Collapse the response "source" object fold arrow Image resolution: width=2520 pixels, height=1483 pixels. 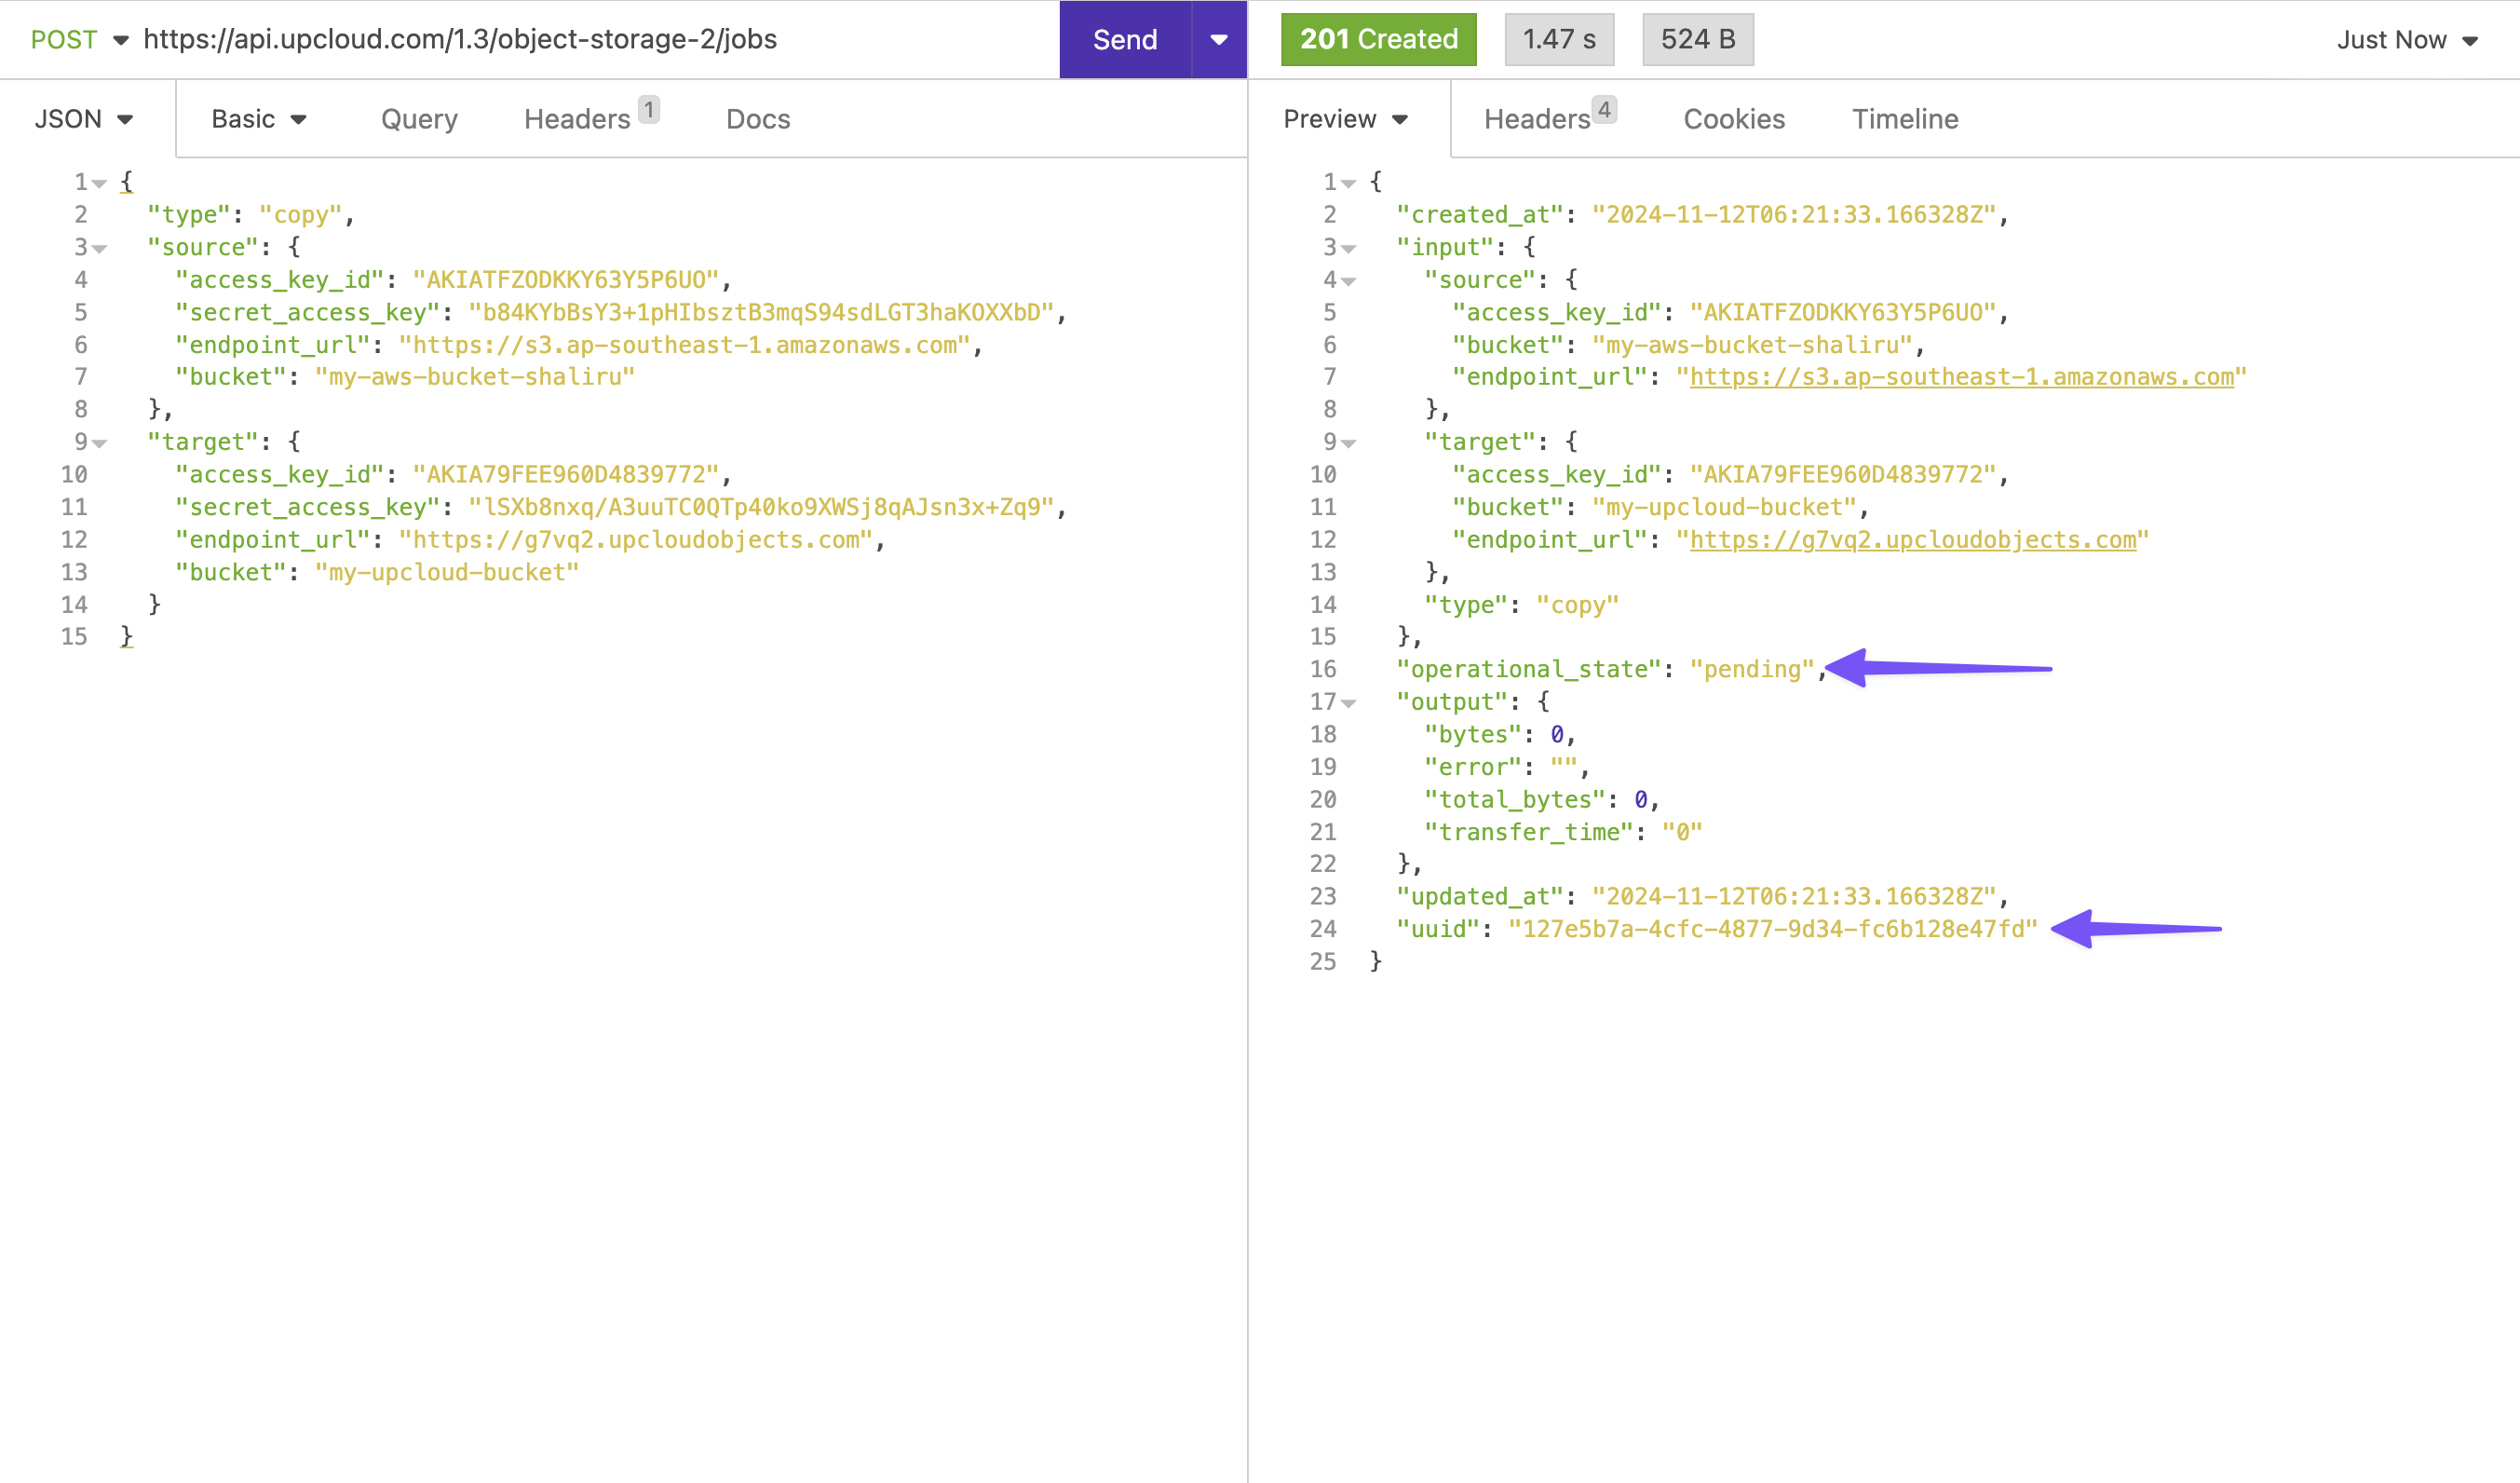1348,281
